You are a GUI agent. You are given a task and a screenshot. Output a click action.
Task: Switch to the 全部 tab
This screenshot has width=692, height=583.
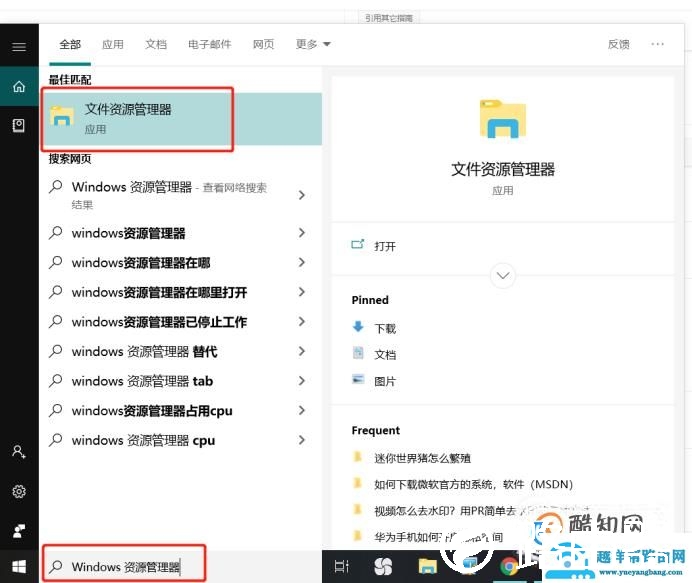pyautogui.click(x=70, y=45)
